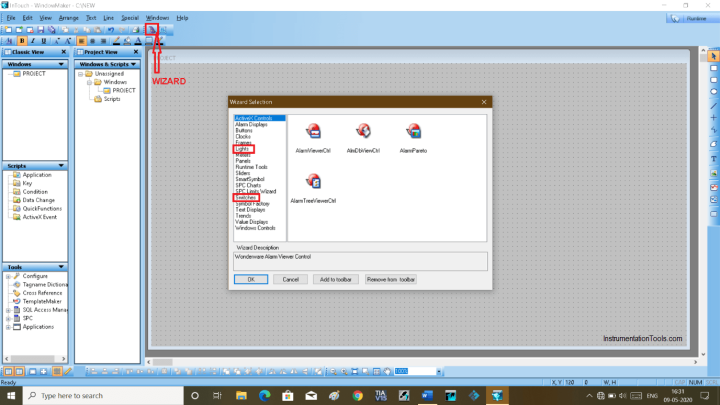Click the Wizard toolbar icon
Image resolution: width=720 pixels, height=405 pixels.
[x=151, y=30]
